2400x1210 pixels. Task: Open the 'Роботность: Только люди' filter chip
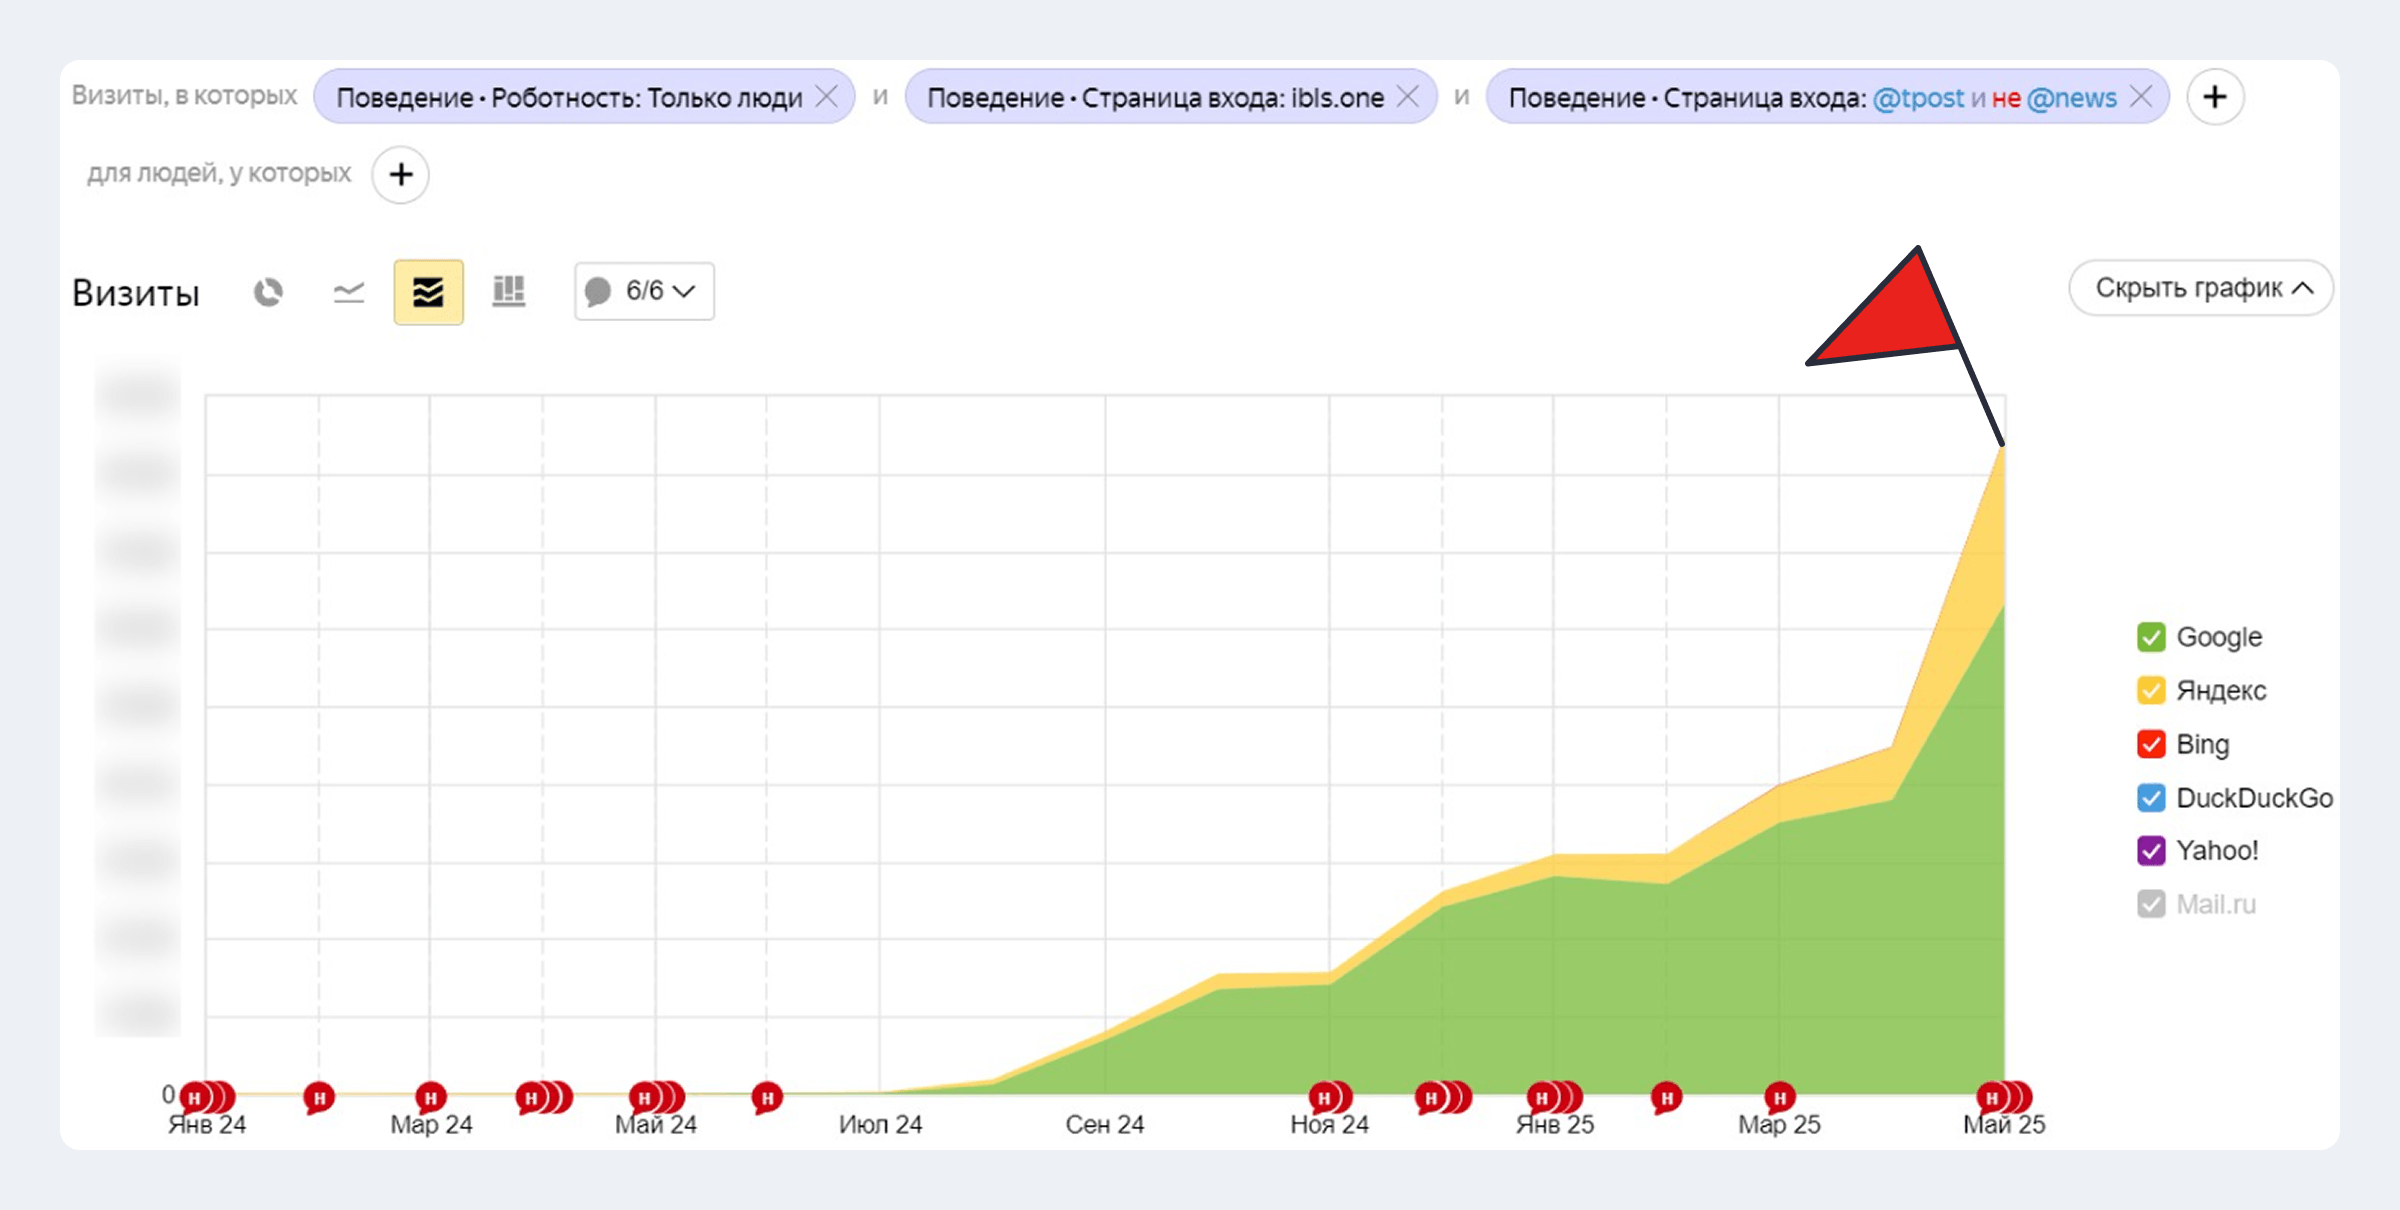568,98
